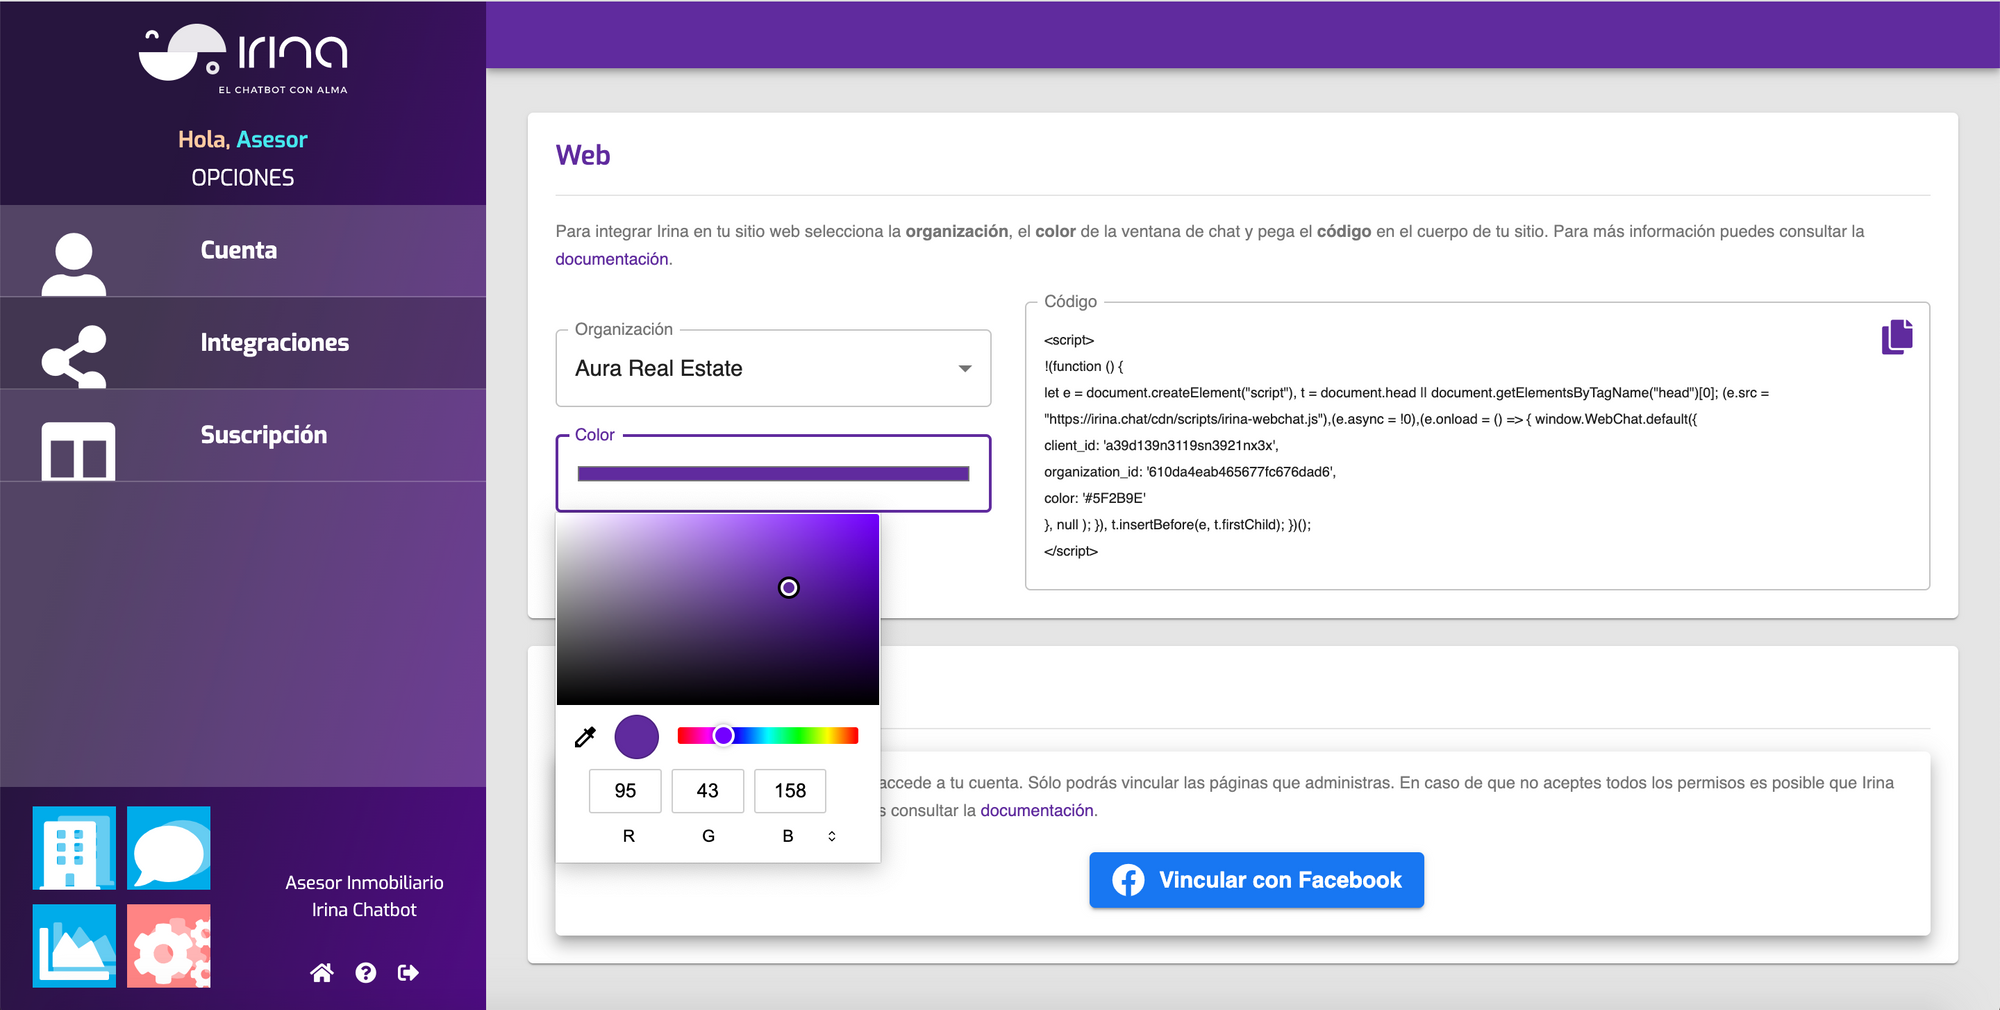Log out with the exit arrow icon

pyautogui.click(x=408, y=972)
